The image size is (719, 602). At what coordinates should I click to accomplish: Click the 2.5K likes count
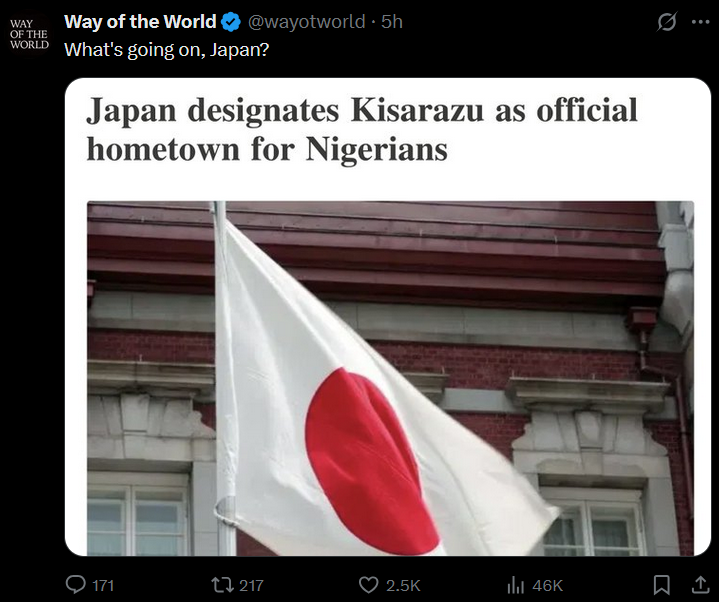(x=403, y=585)
